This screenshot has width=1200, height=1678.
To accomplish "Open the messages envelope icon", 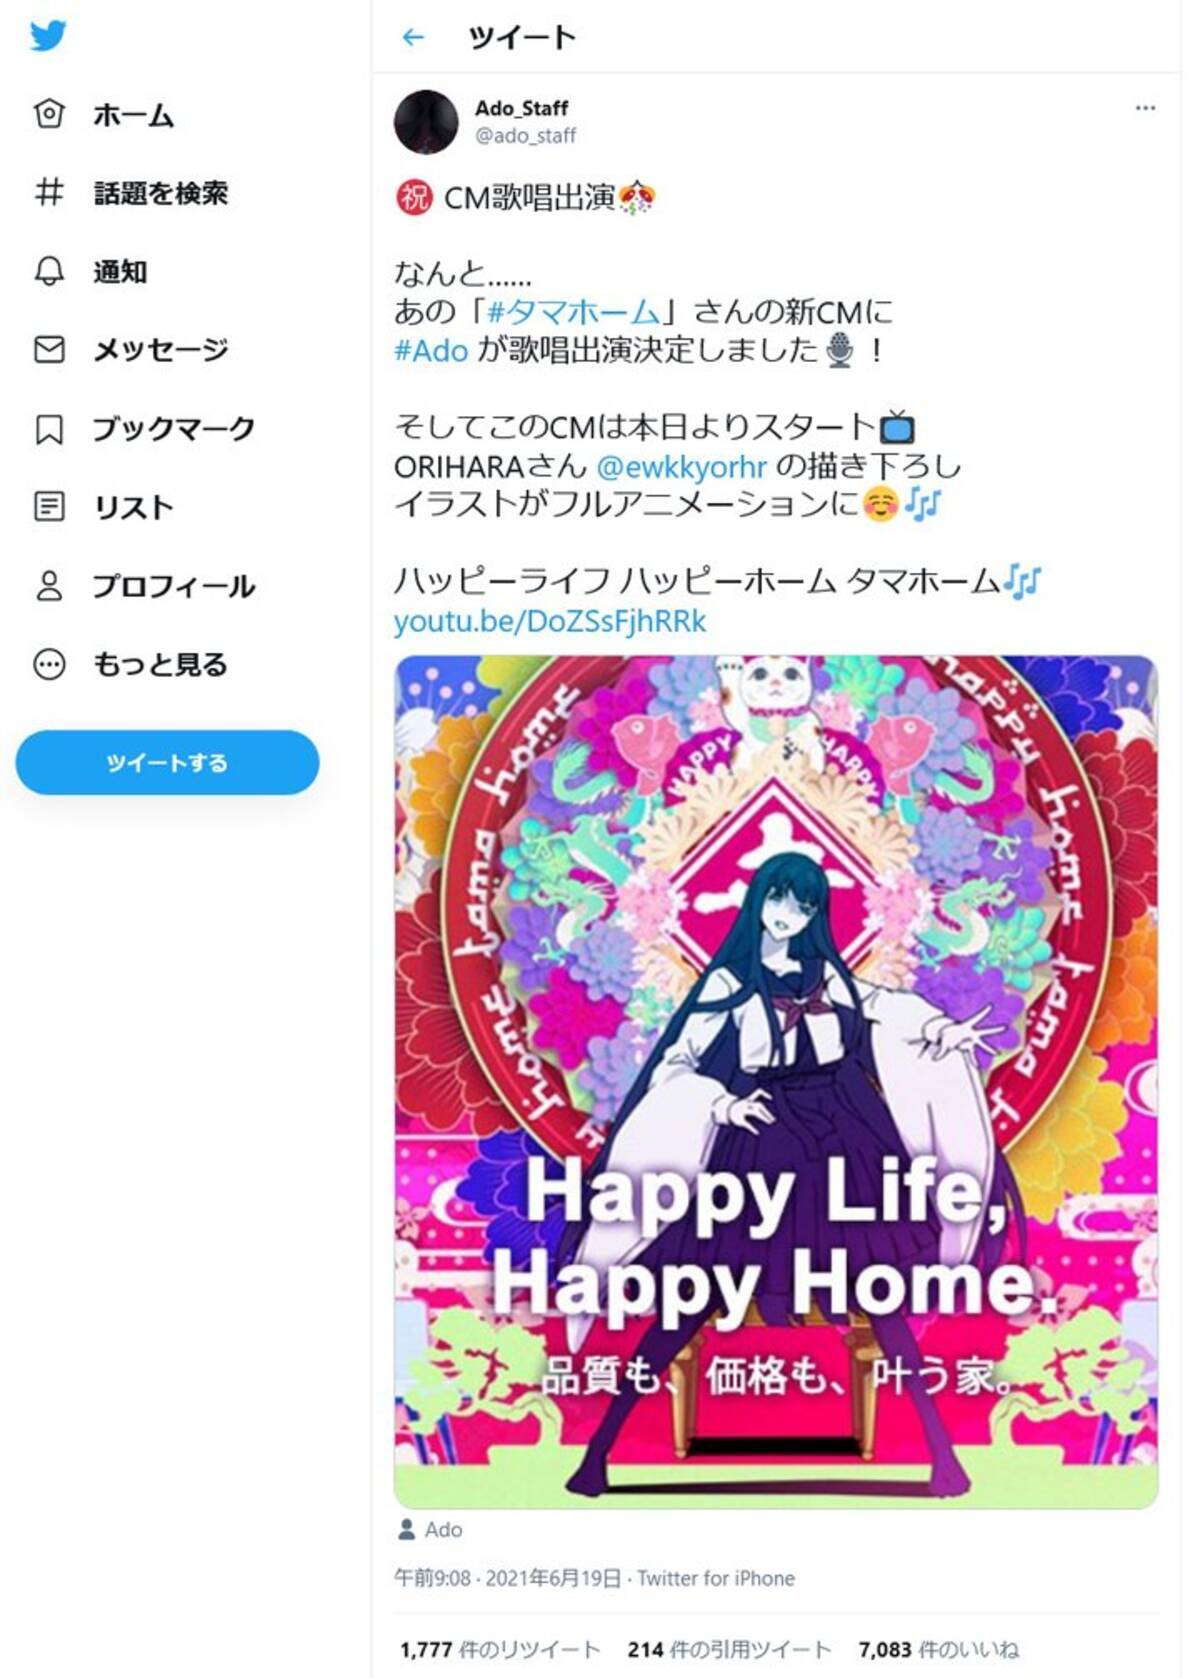I will [x=49, y=349].
